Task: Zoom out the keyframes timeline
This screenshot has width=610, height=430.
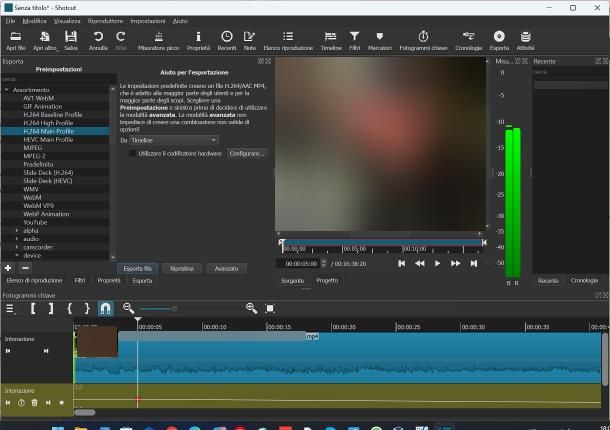Action: [x=128, y=309]
